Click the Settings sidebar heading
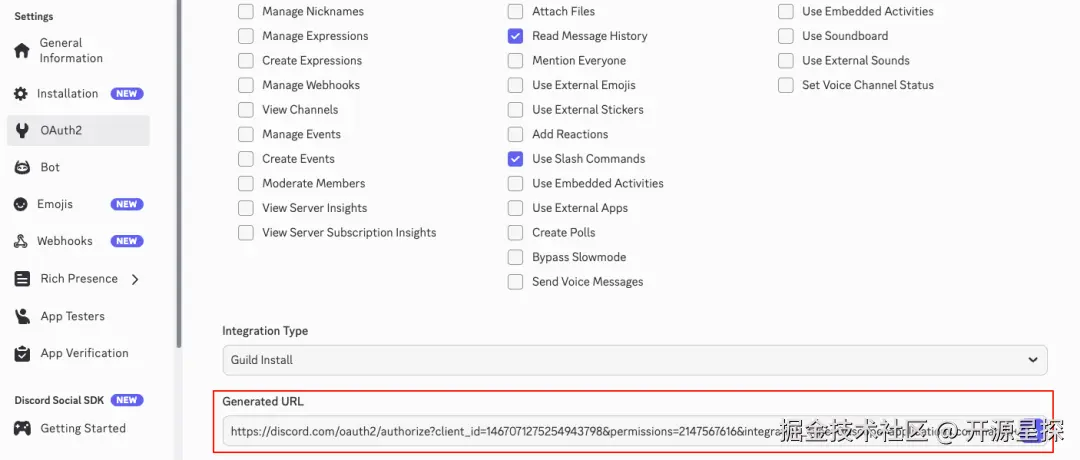 tap(34, 17)
